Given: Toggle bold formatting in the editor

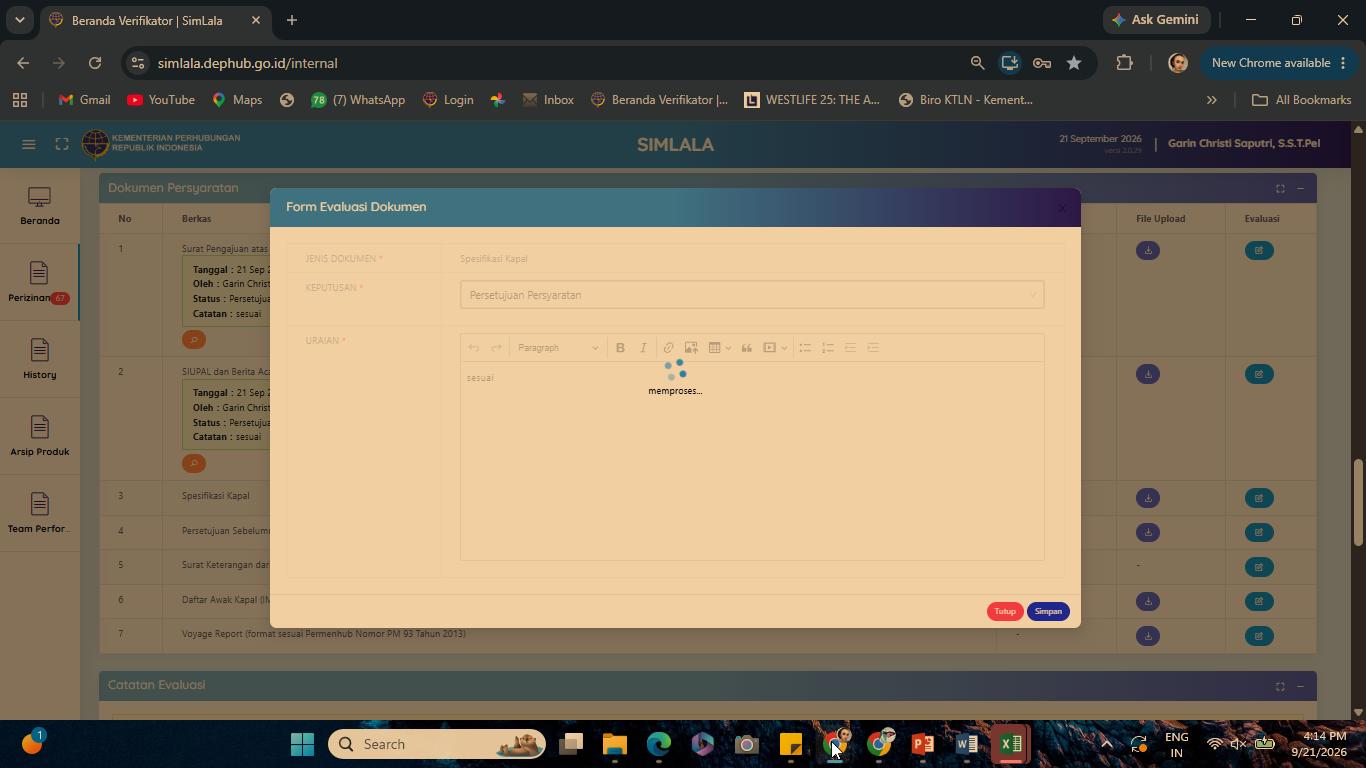Looking at the screenshot, I should (x=620, y=348).
